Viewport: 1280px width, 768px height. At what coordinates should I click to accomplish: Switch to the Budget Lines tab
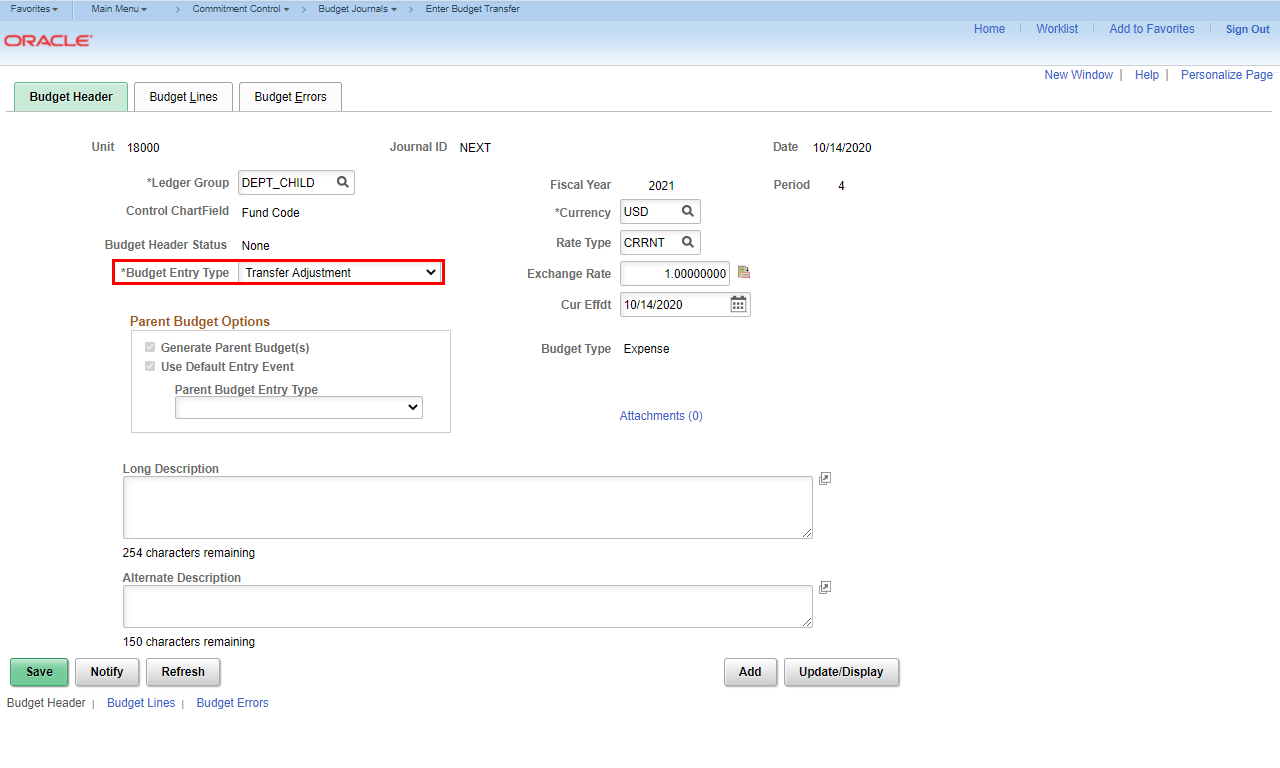point(183,97)
